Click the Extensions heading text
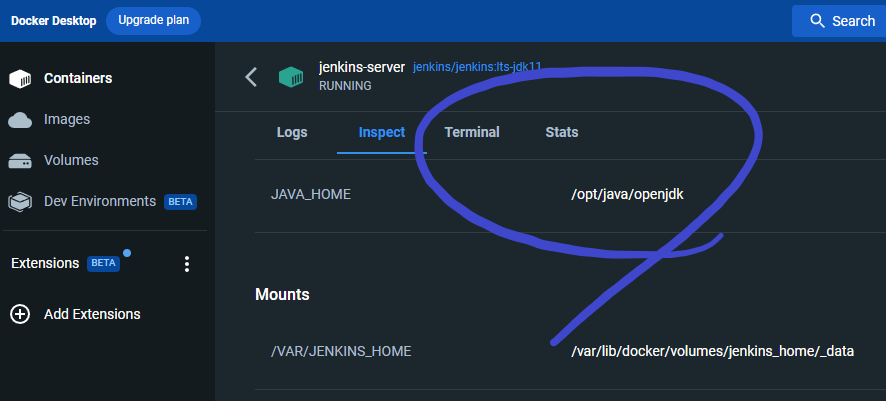886x401 pixels. (45, 263)
